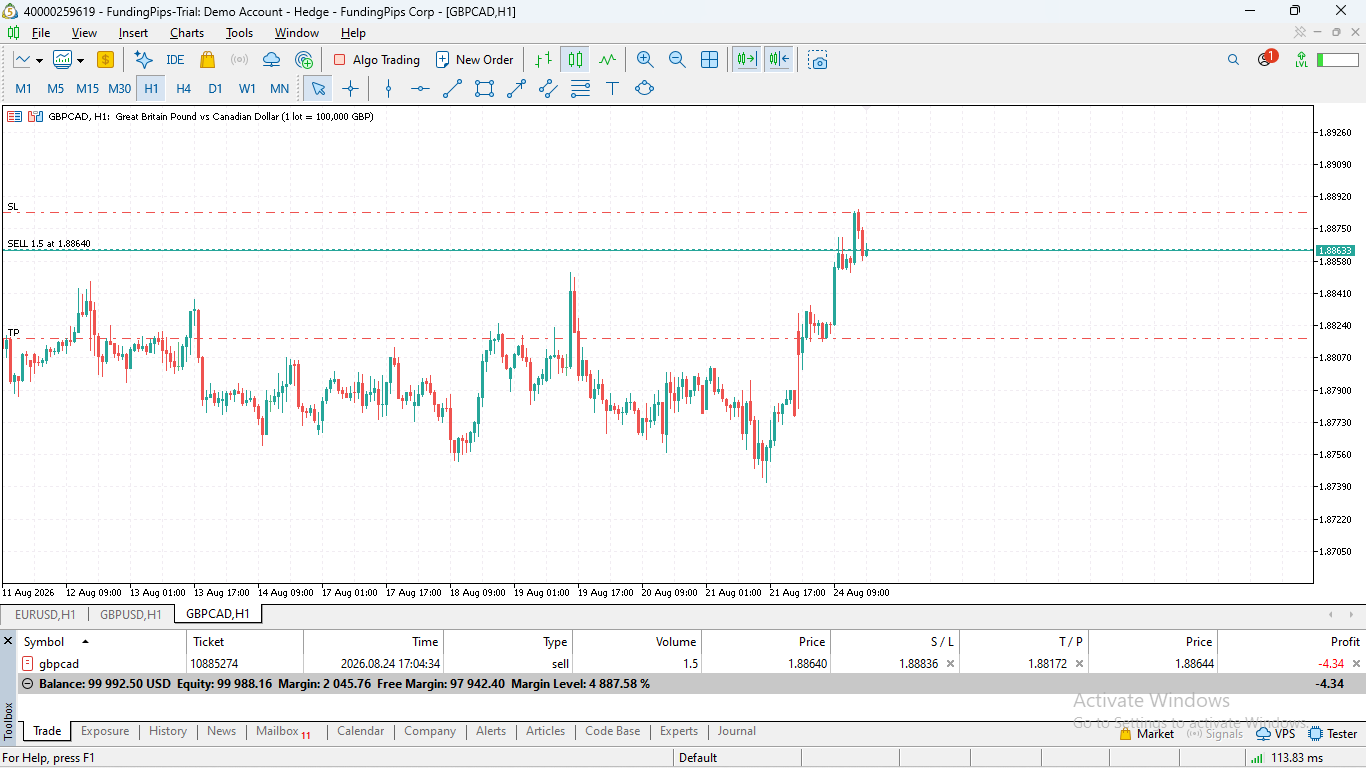Open the VPS button in the Toolbox
Viewport: 1366px width, 768px height.
[x=1275, y=734]
